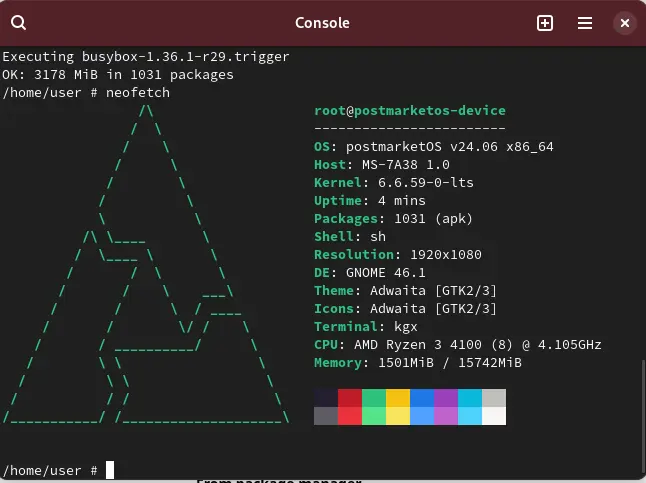646x483 pixels.
Task: Click the 'Executing busybox-1.36.1-r29.trigger' line
Action: [146, 56]
